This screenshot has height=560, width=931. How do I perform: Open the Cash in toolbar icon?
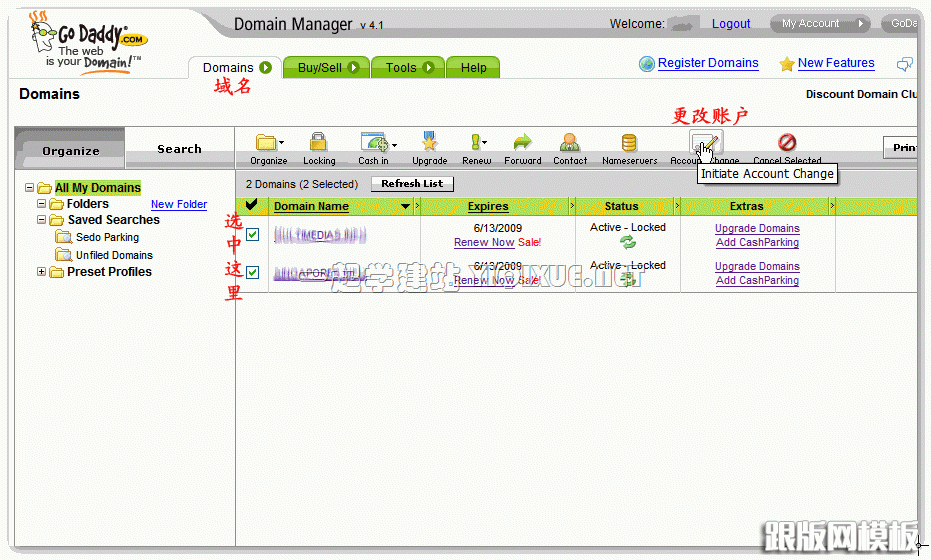tap(374, 143)
